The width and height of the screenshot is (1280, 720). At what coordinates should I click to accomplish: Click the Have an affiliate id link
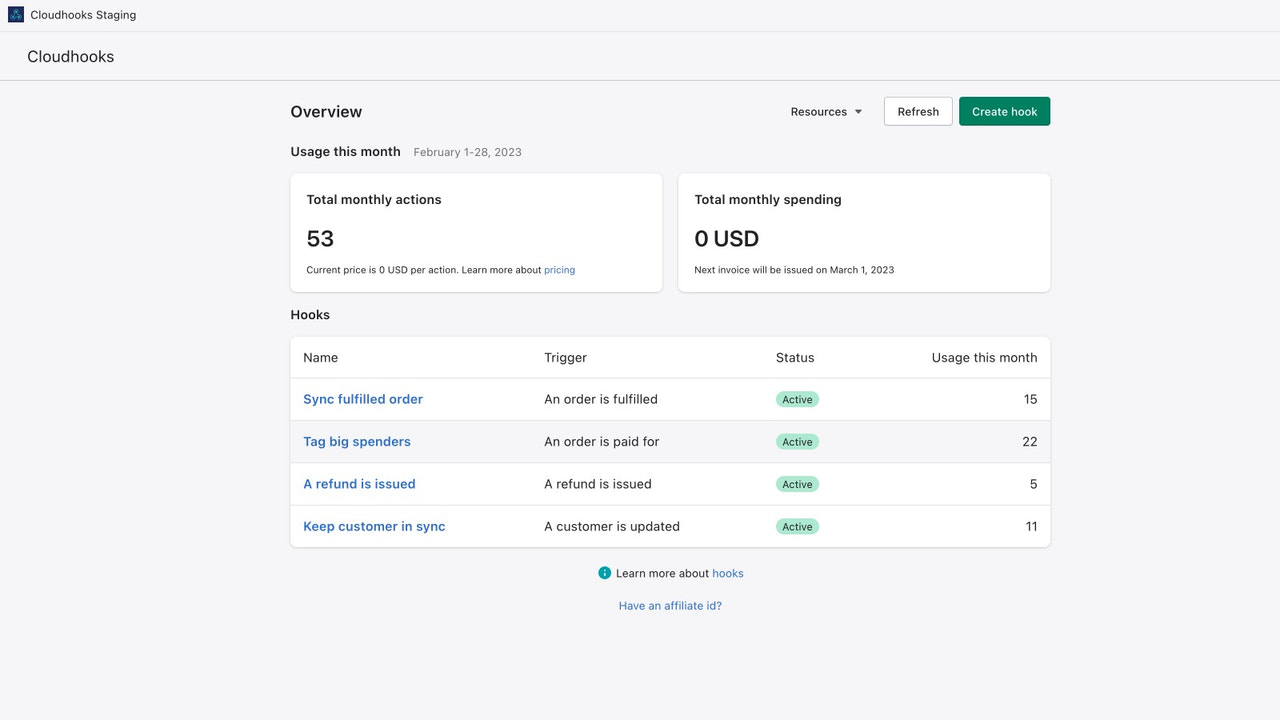[670, 605]
